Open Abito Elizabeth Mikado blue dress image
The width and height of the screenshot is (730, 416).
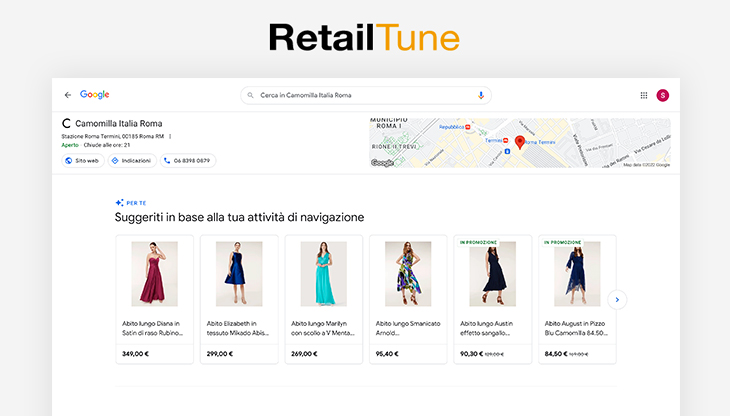(x=239, y=274)
